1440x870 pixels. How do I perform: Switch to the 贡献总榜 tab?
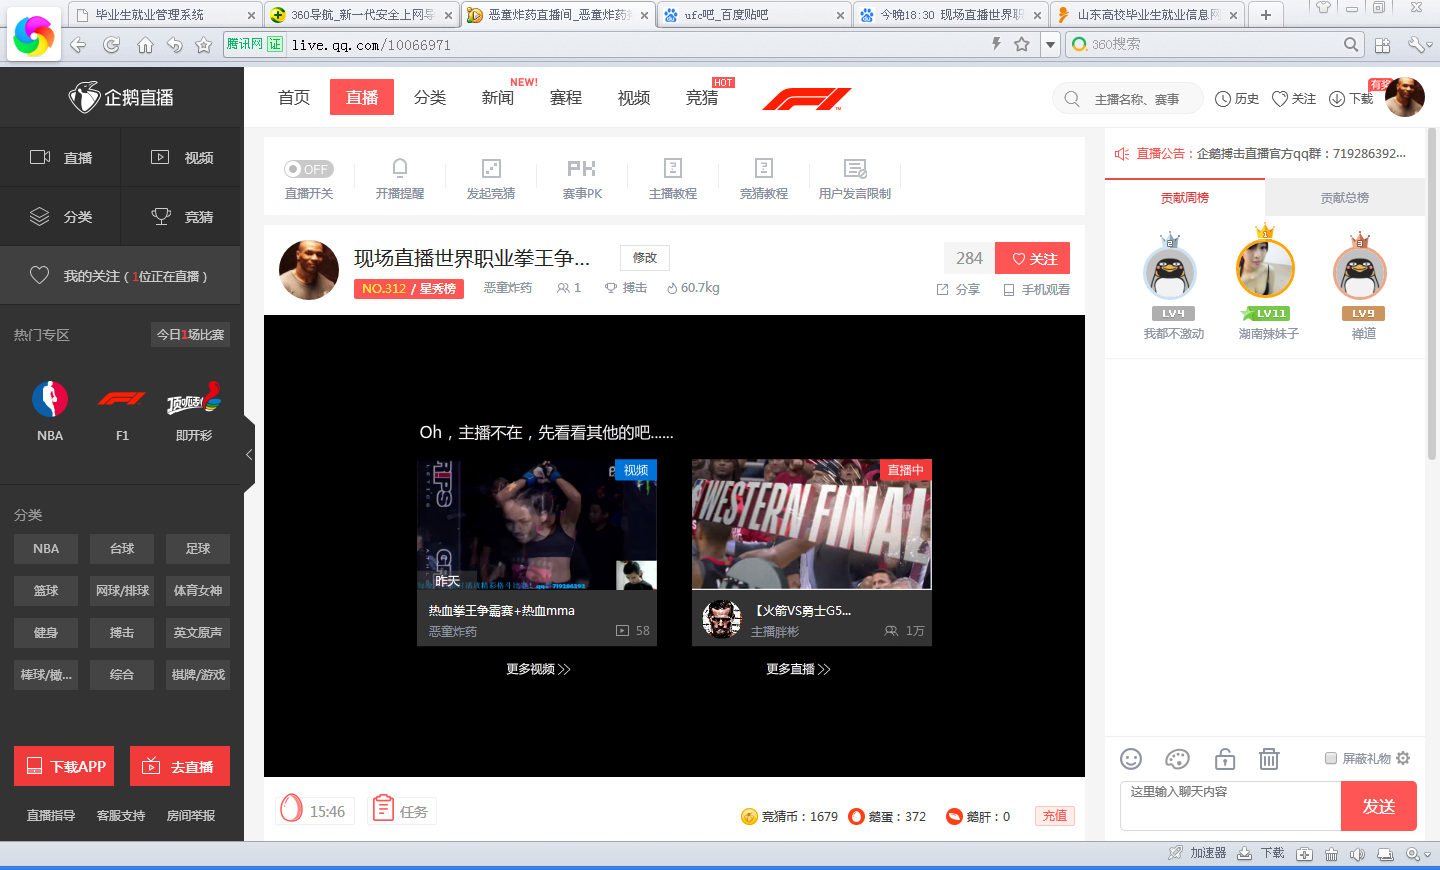point(1345,198)
